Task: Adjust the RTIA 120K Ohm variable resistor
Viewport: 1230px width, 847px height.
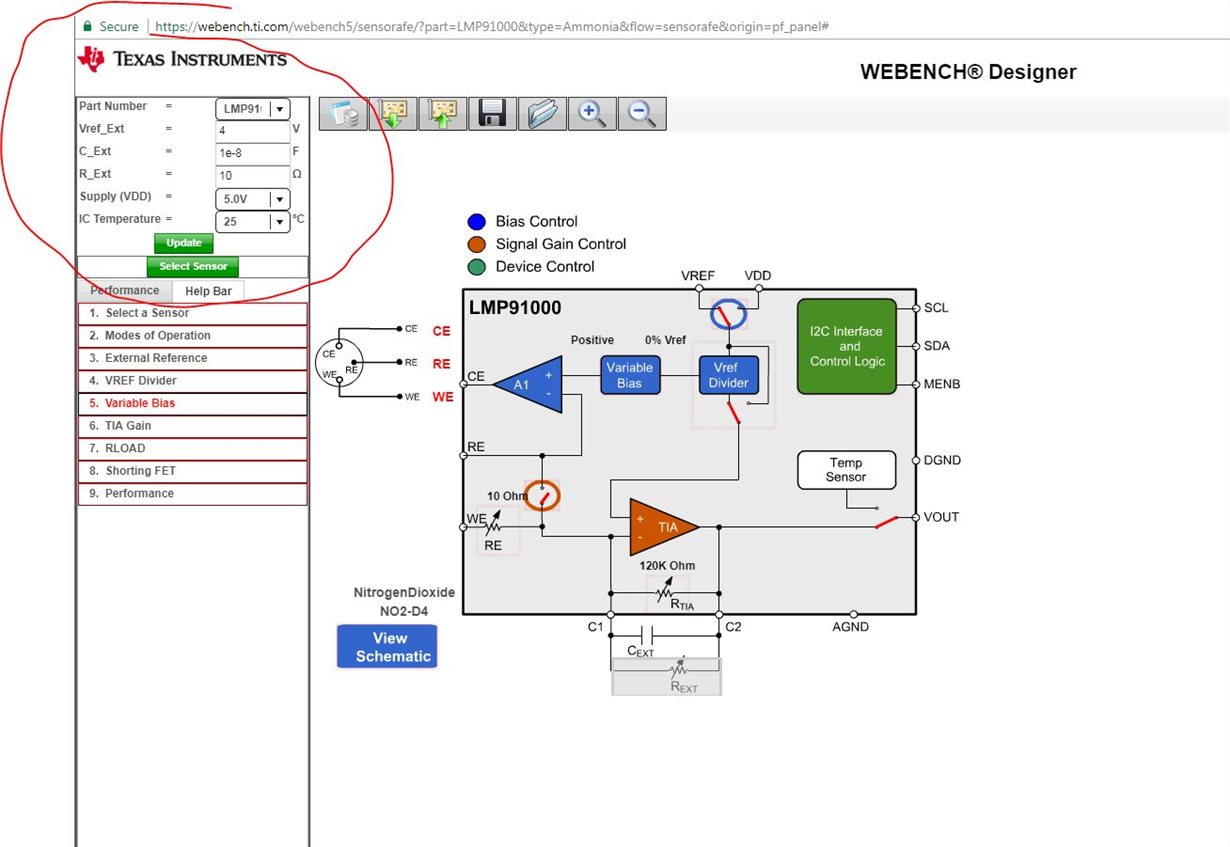Action: point(666,592)
